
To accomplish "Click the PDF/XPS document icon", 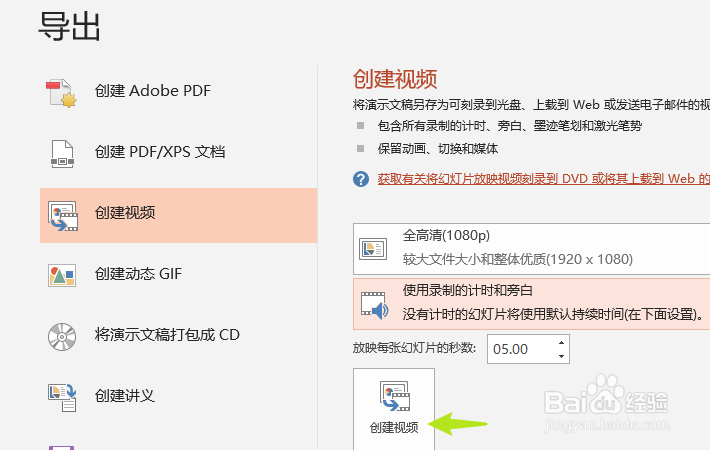I will coord(62,154).
